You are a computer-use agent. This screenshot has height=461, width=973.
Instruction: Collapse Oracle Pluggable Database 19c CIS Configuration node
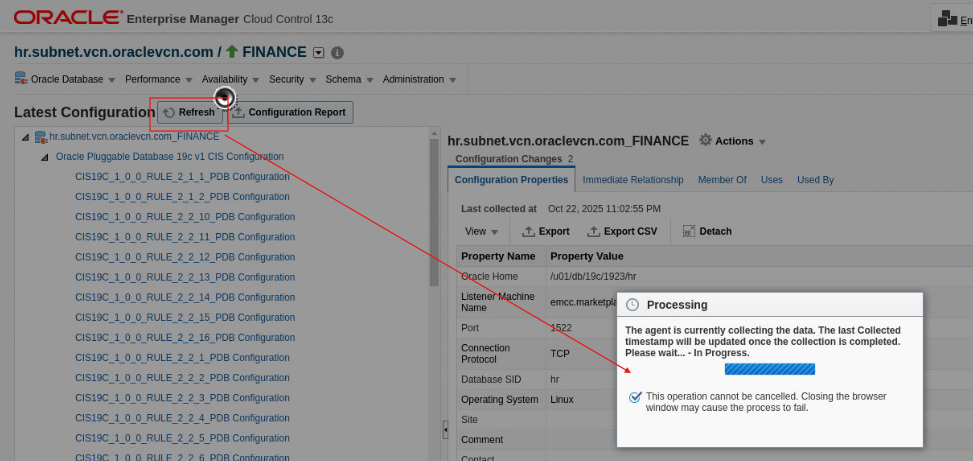point(44,157)
